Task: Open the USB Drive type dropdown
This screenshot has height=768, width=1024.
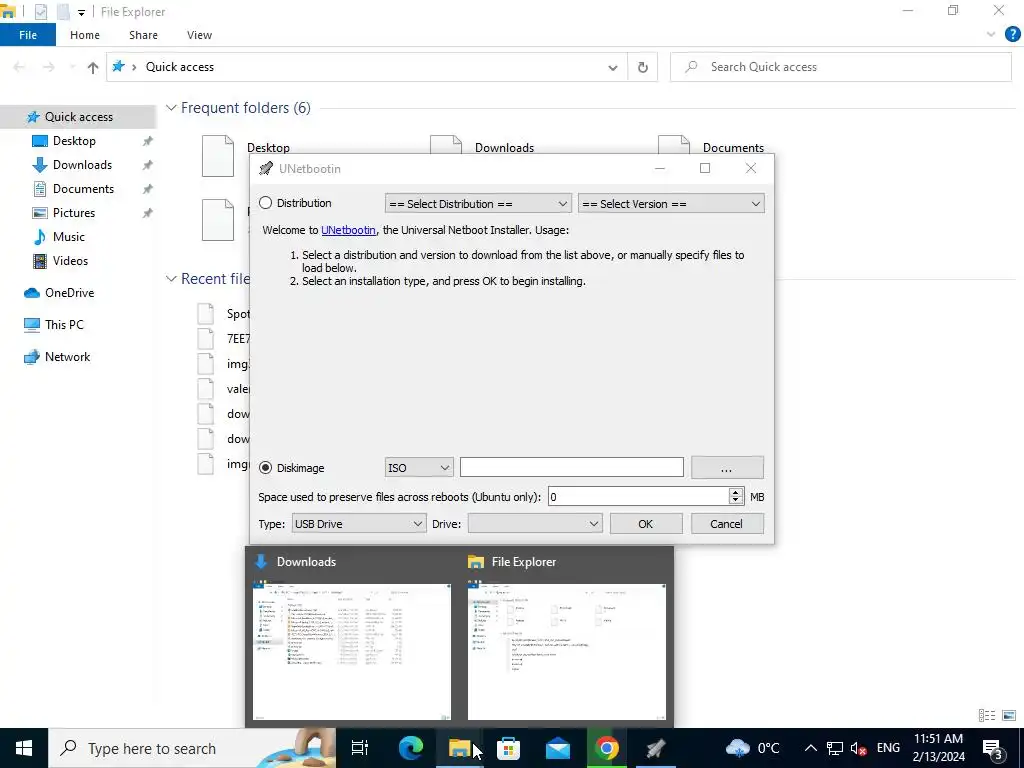Action: point(359,524)
